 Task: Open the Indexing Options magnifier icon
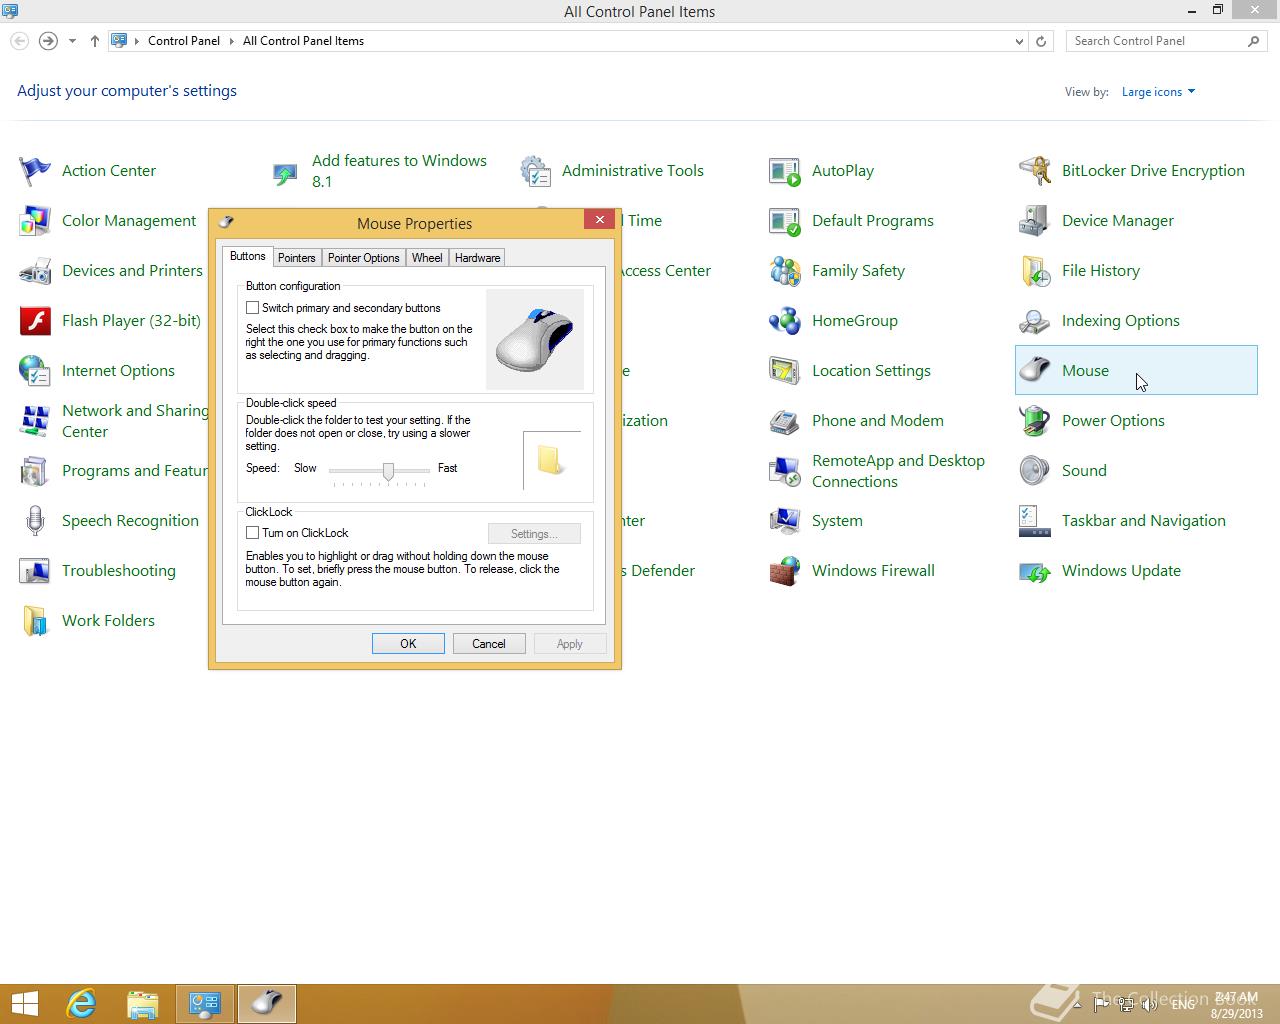[1035, 321]
